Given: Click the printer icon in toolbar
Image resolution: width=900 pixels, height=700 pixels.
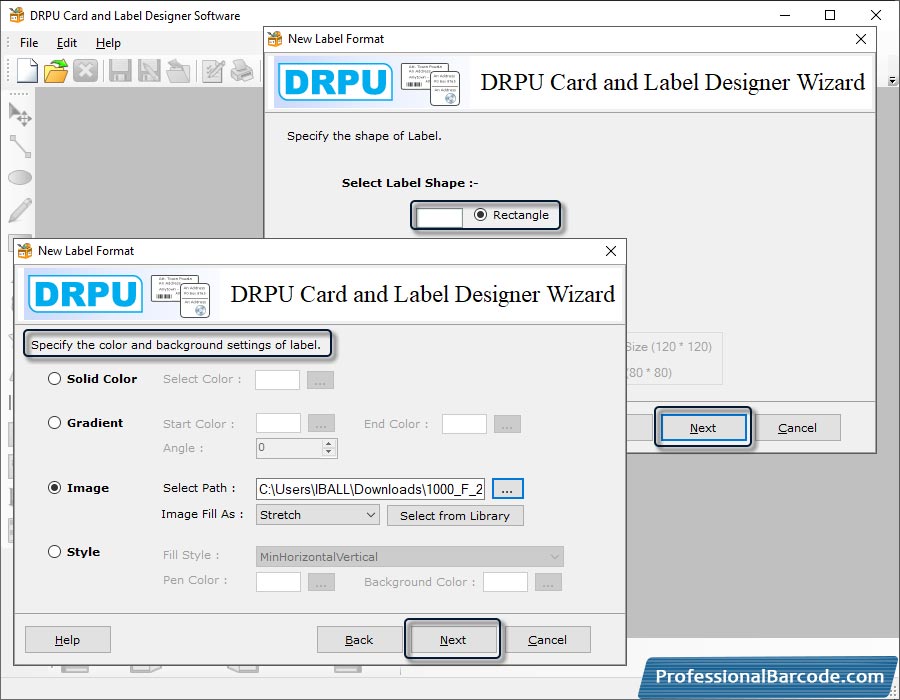Looking at the screenshot, I should point(241,71).
